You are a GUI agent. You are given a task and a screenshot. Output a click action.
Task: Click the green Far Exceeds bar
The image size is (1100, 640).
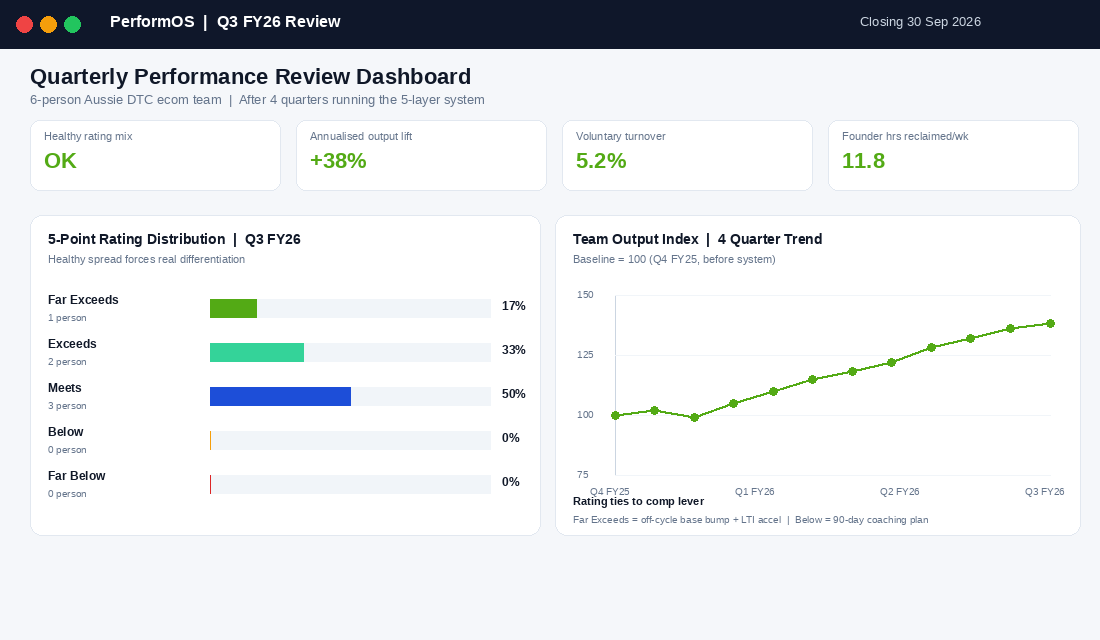click(234, 308)
